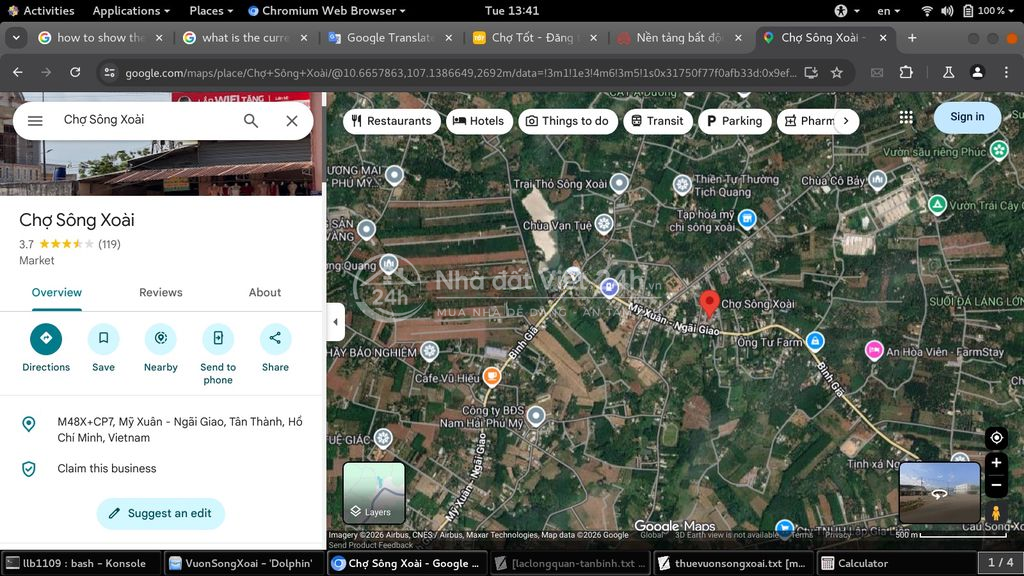
Task: Zoom out on the map
Action: click(x=996, y=485)
